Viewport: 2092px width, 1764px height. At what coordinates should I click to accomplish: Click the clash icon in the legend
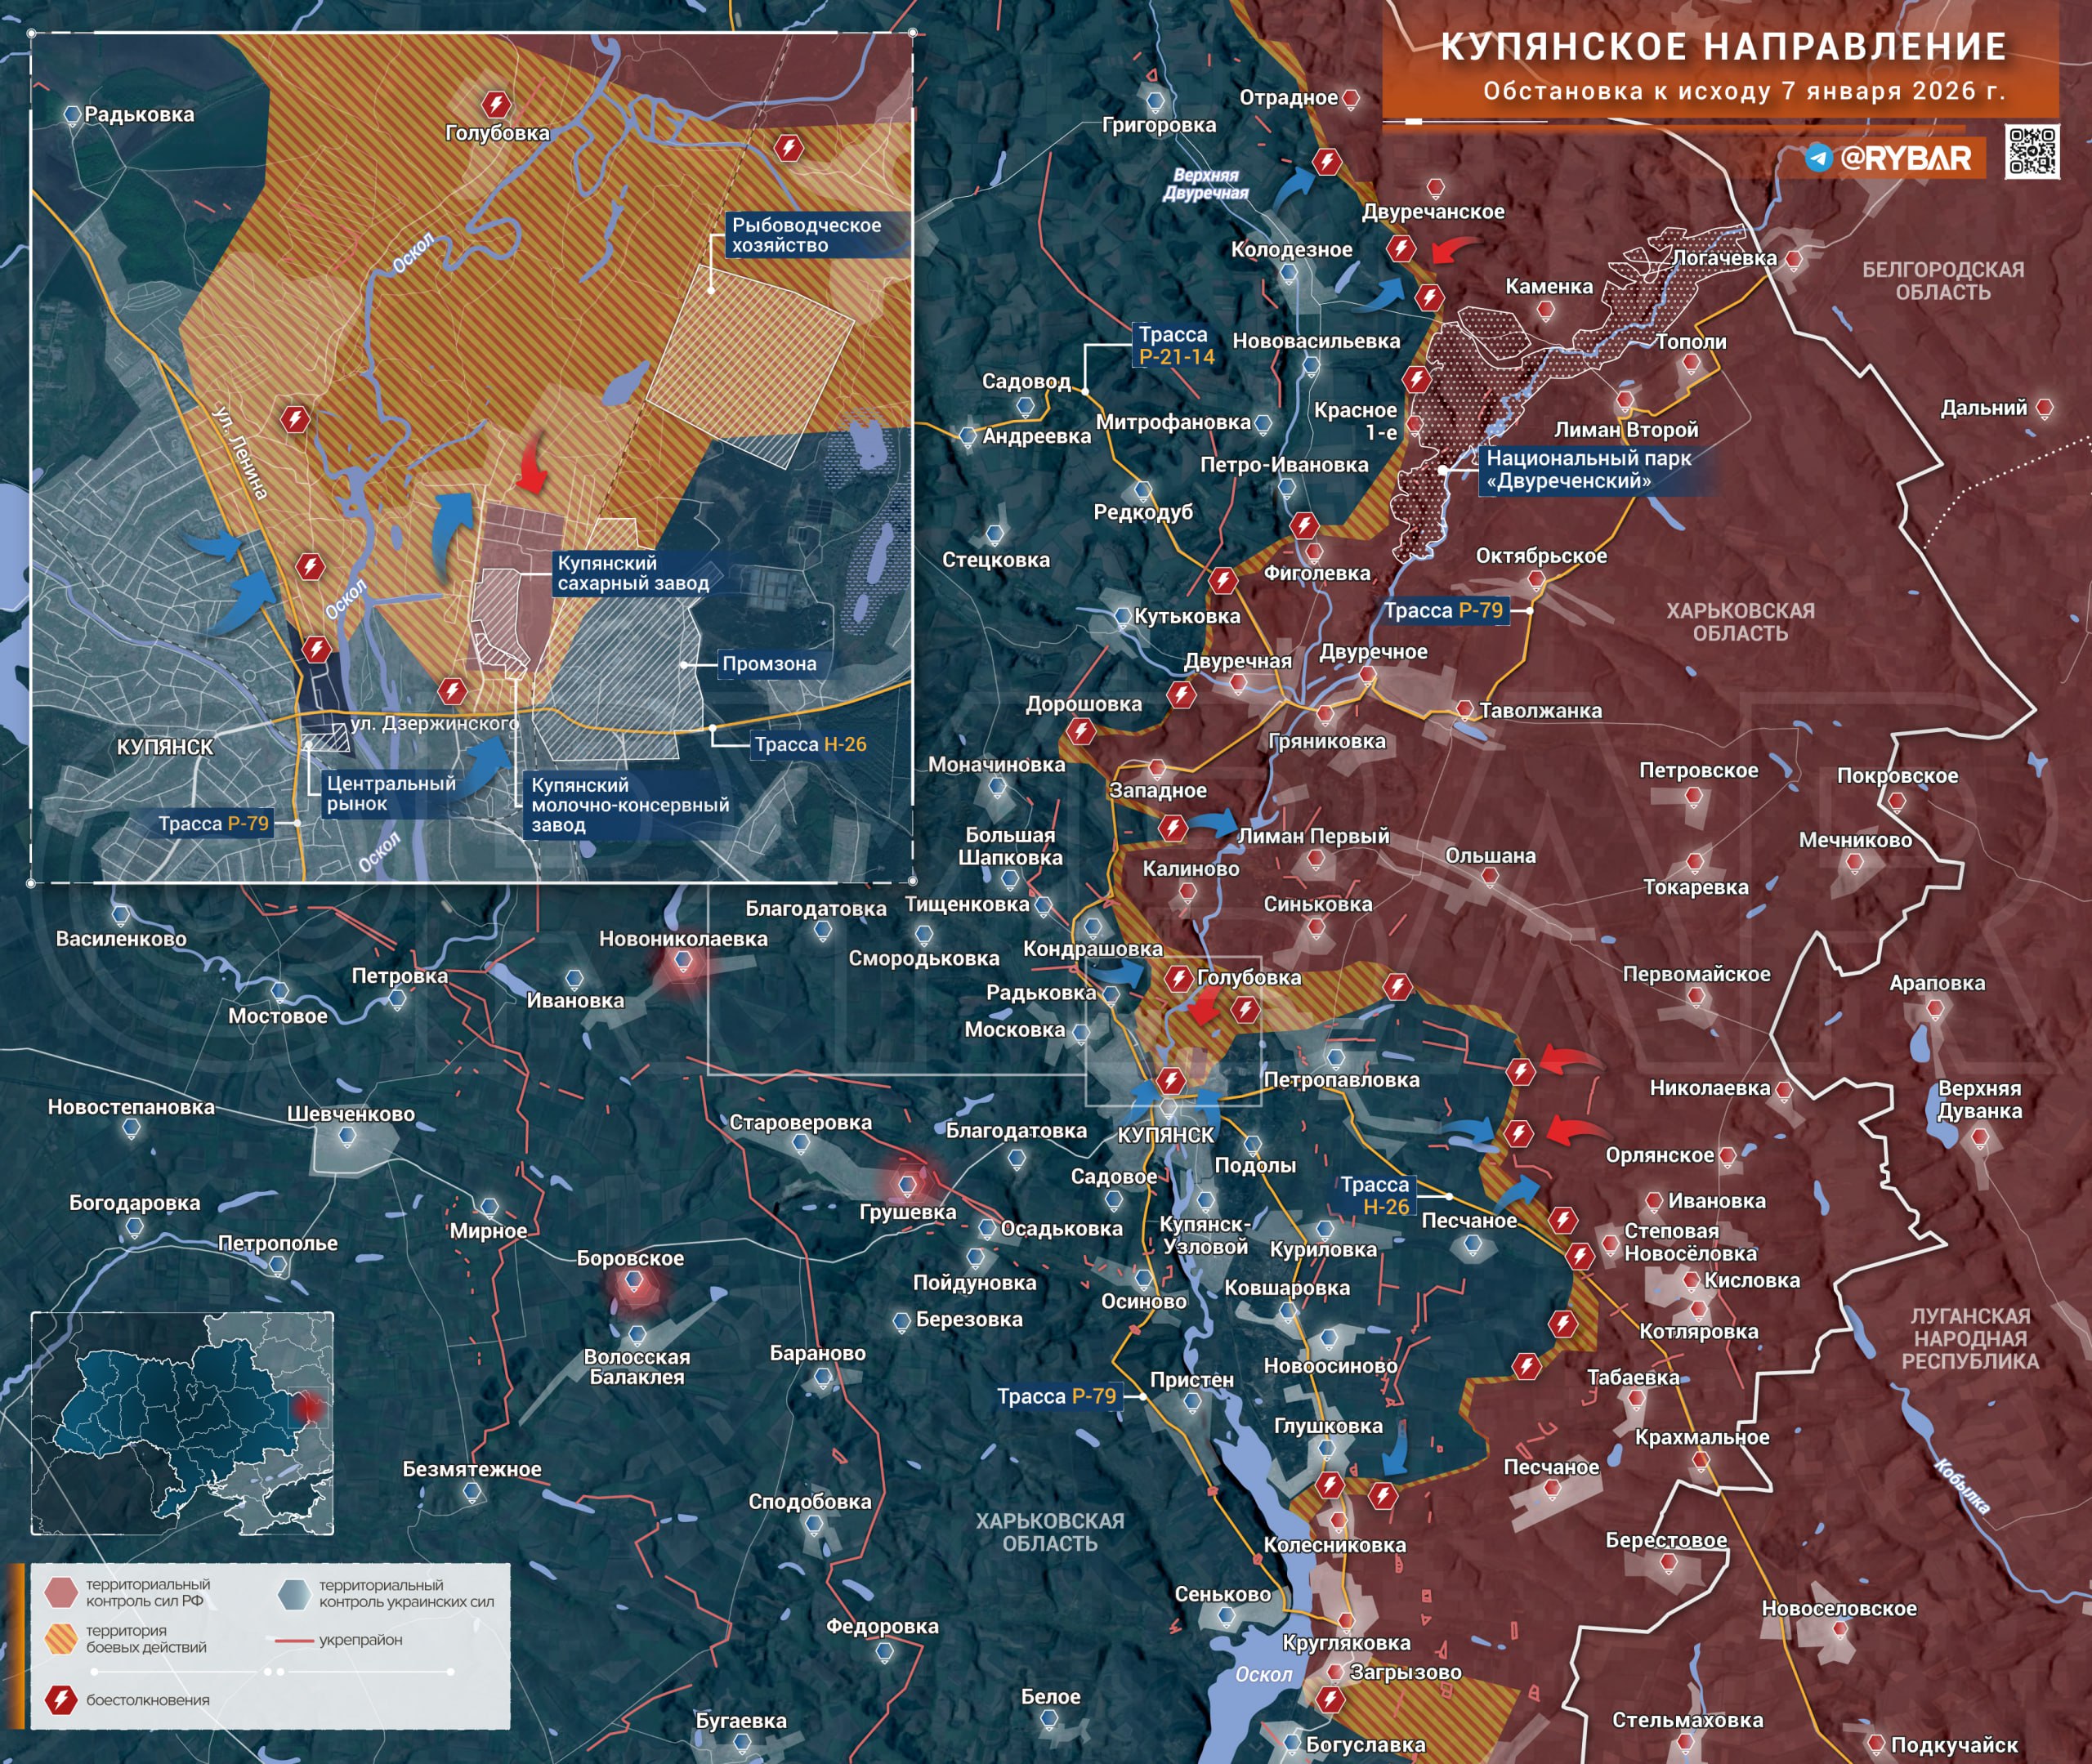tap(61, 1699)
